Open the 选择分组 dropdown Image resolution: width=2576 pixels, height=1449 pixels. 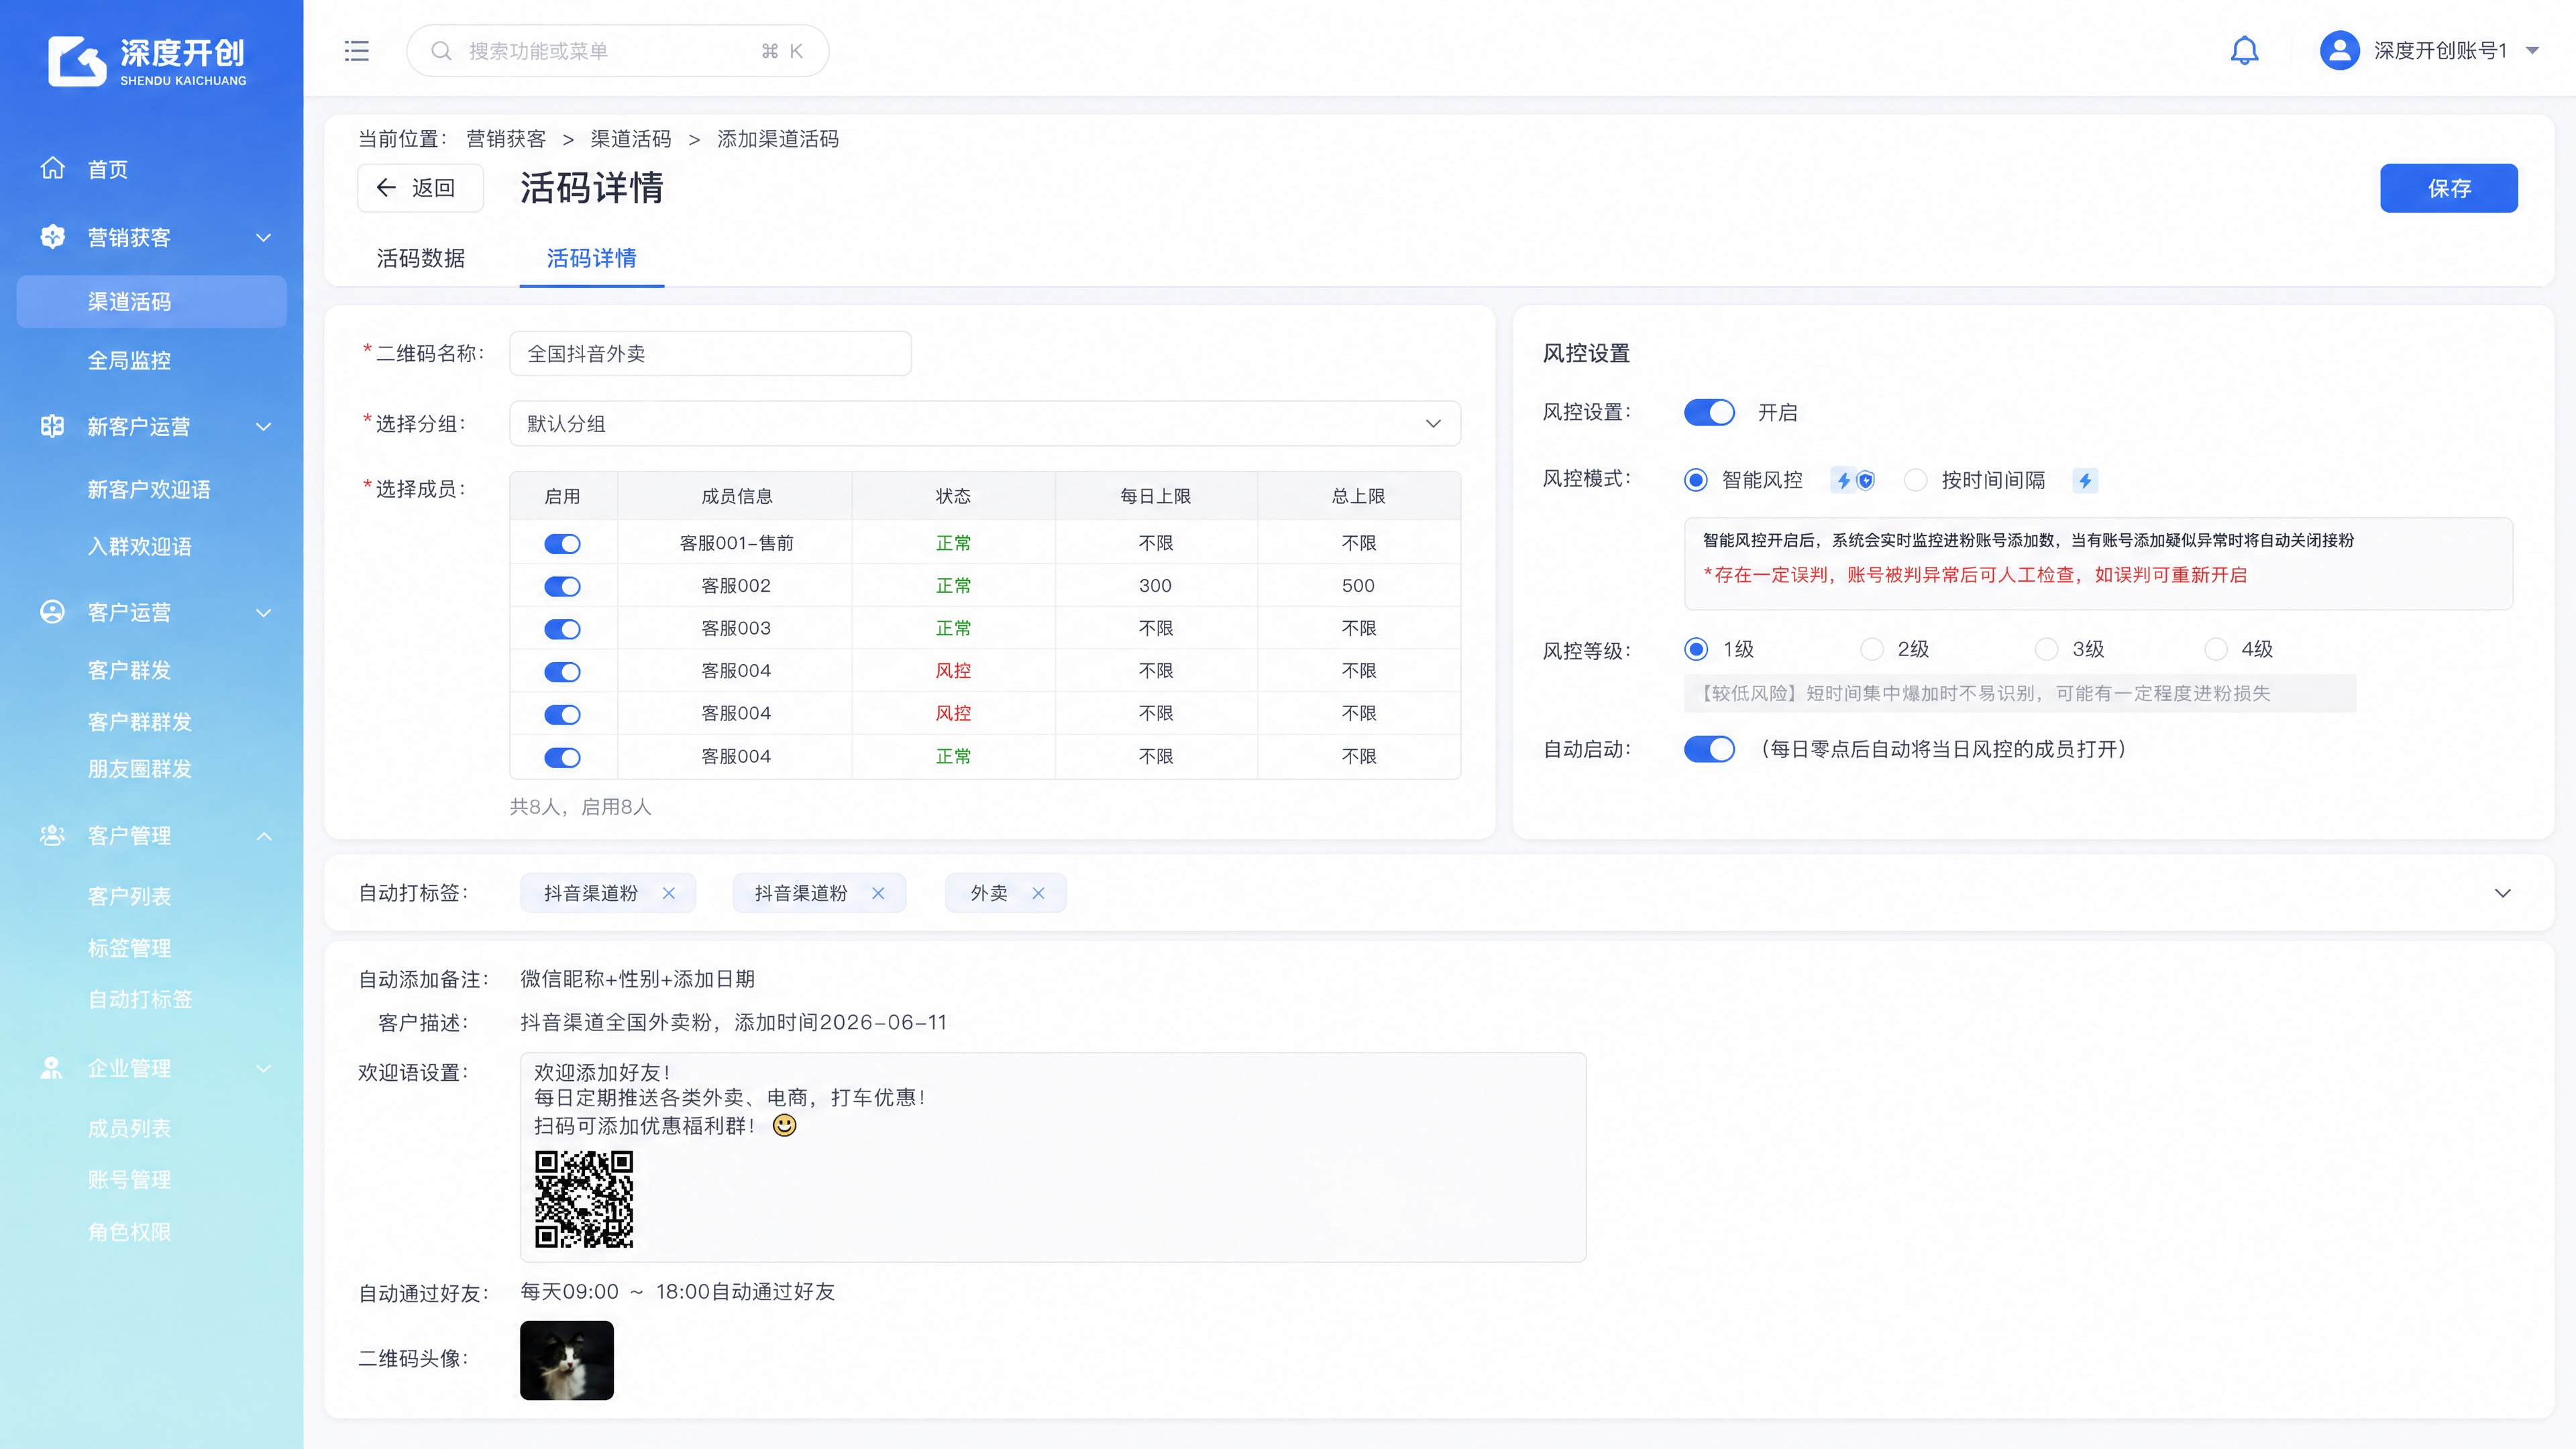(985, 424)
